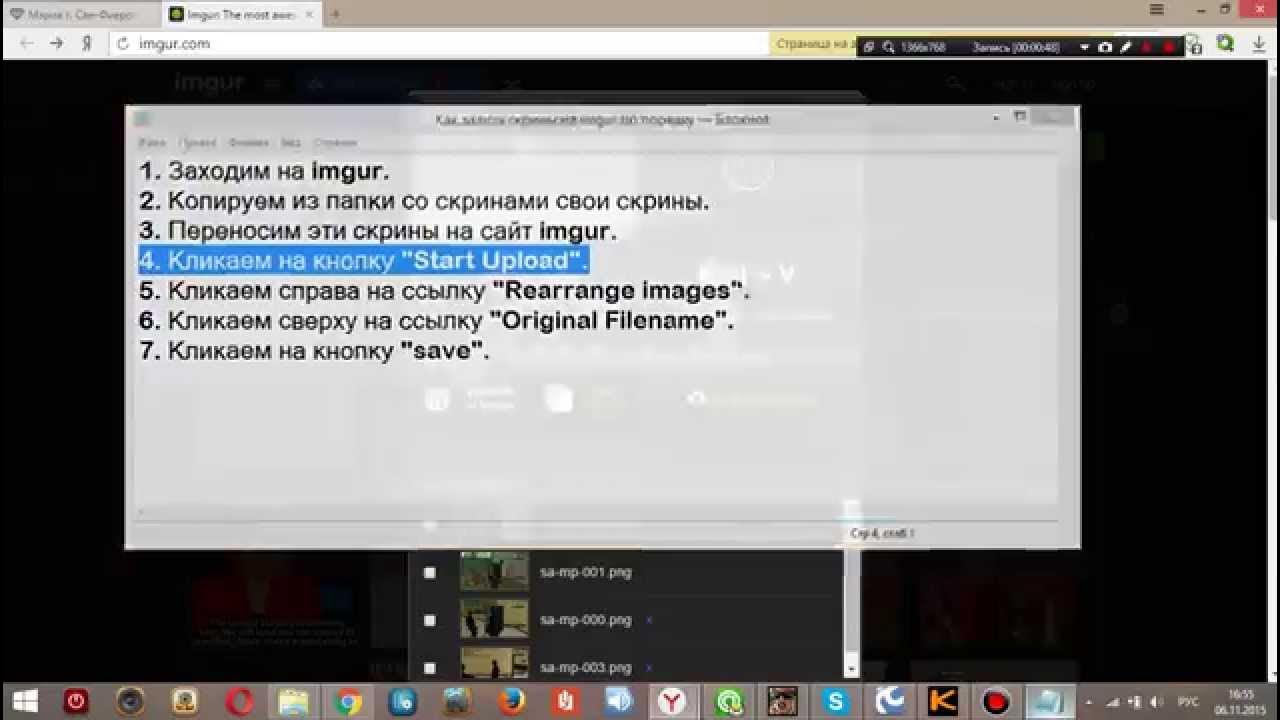The image size is (1280, 720).
Task: Launch Google Chrome from the taskbar
Action: (348, 701)
